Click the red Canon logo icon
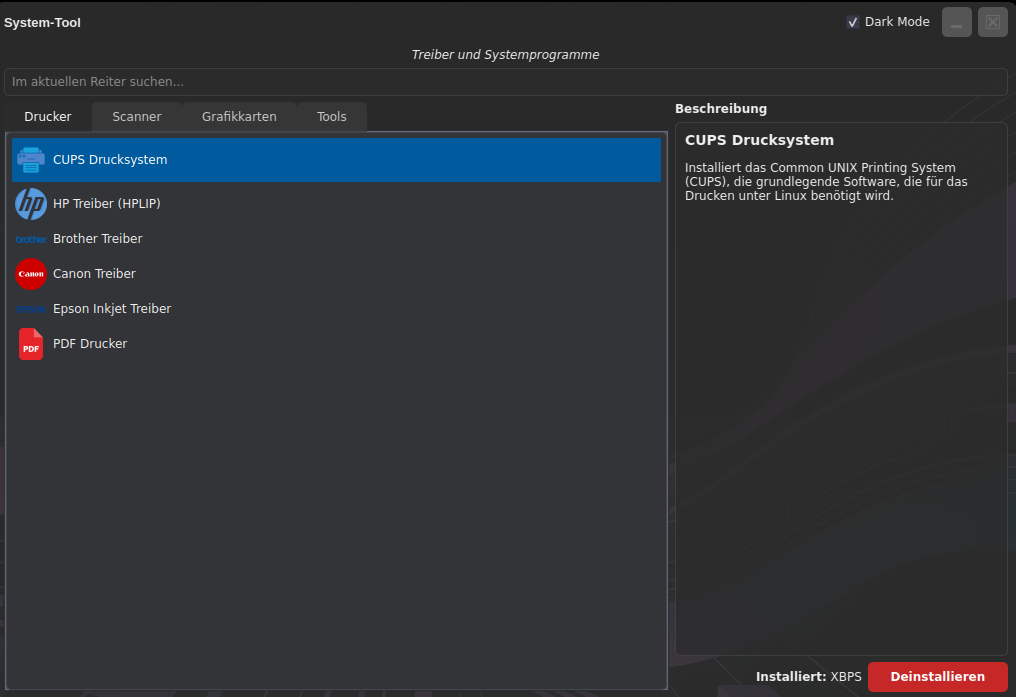Image resolution: width=1016 pixels, height=697 pixels. [31, 274]
